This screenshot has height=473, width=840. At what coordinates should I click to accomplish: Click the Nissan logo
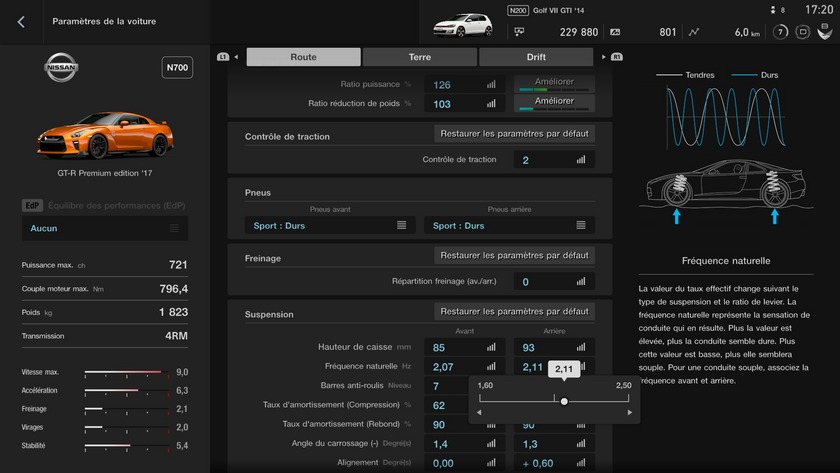[x=61, y=67]
